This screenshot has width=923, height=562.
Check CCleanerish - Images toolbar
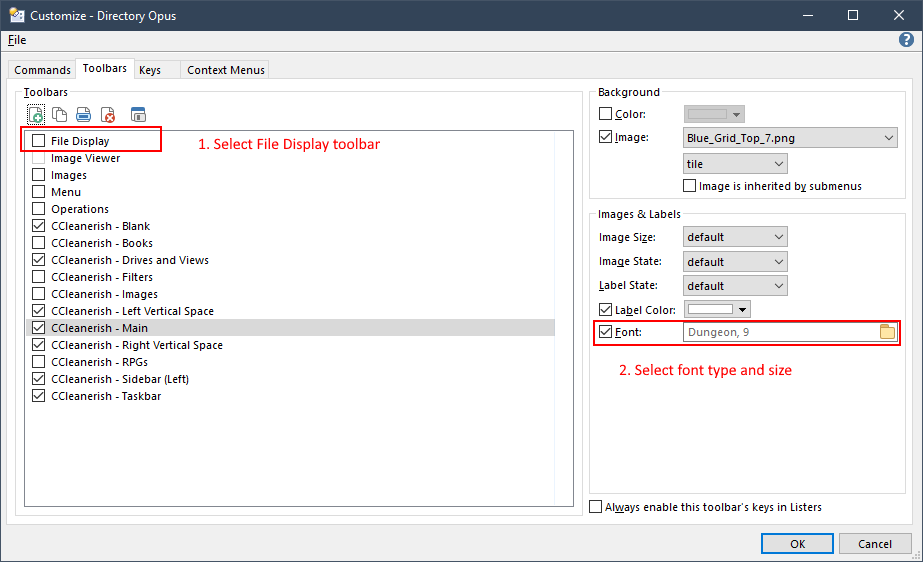[x=38, y=294]
